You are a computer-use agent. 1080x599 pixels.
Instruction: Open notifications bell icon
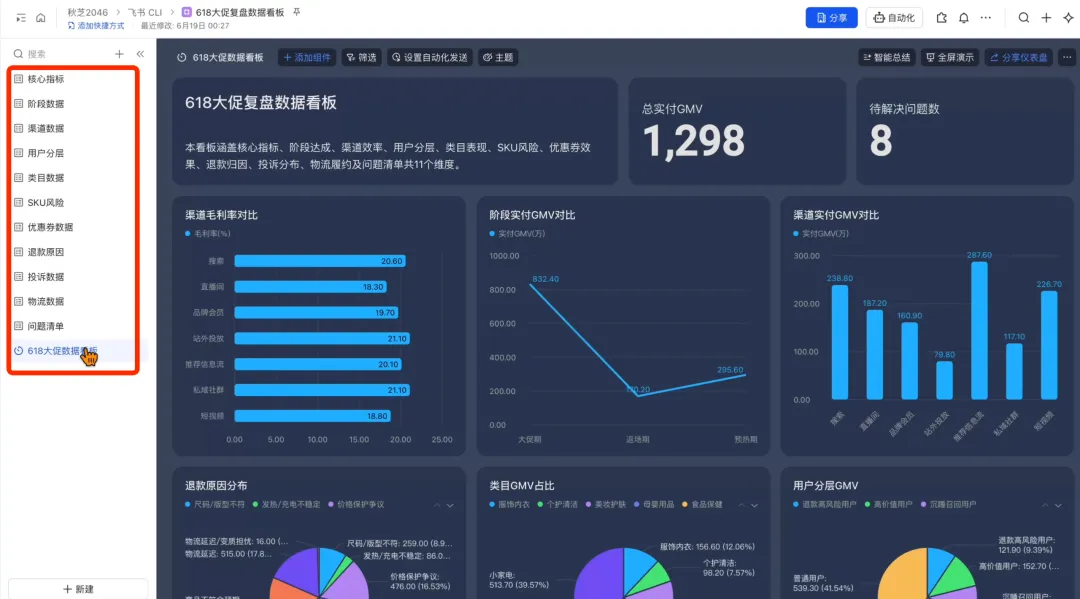964,18
